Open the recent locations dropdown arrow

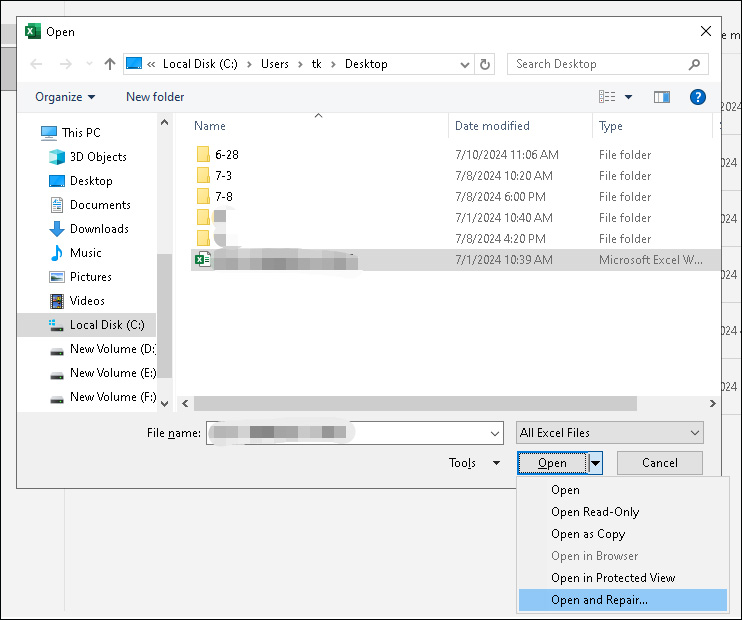click(x=89, y=64)
